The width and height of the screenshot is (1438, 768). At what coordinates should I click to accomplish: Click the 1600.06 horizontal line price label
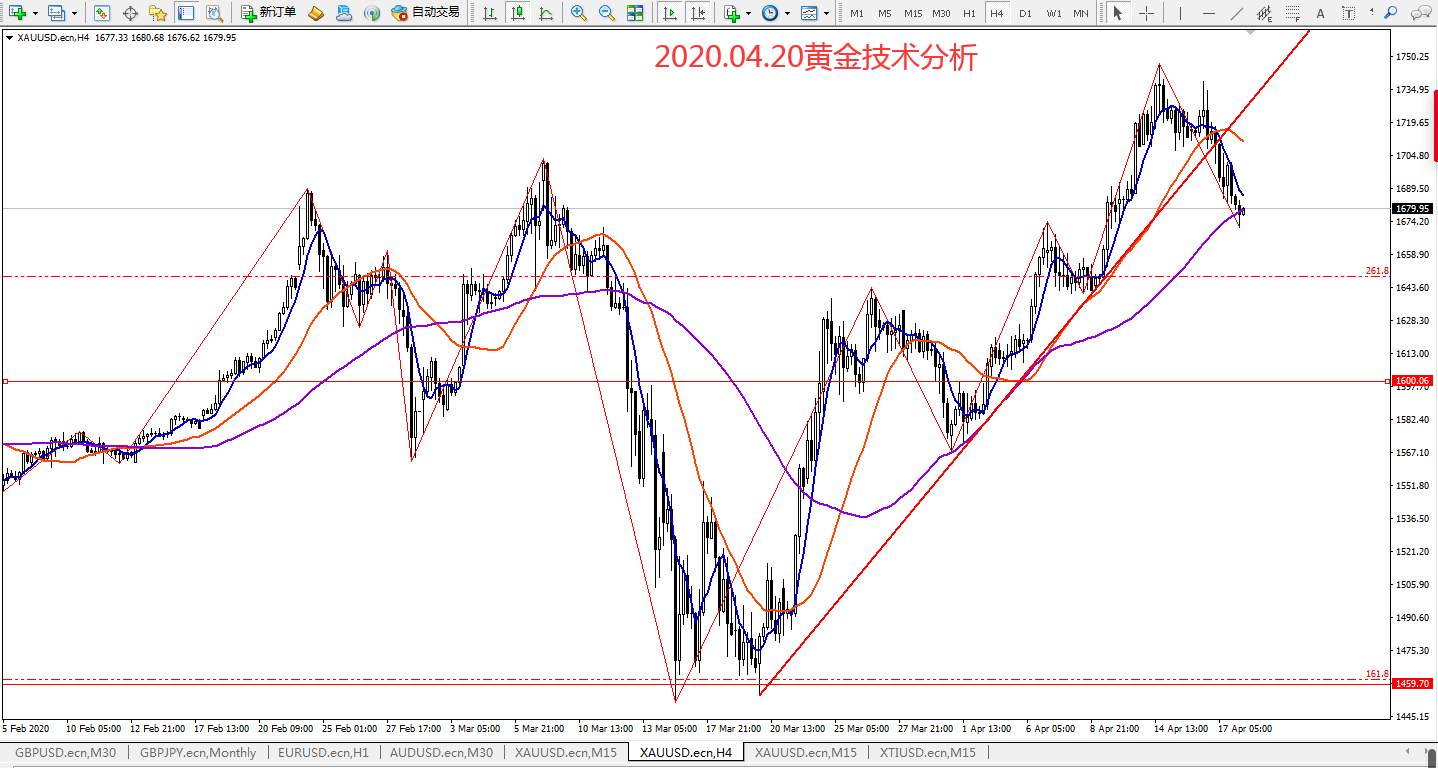pyautogui.click(x=1412, y=381)
